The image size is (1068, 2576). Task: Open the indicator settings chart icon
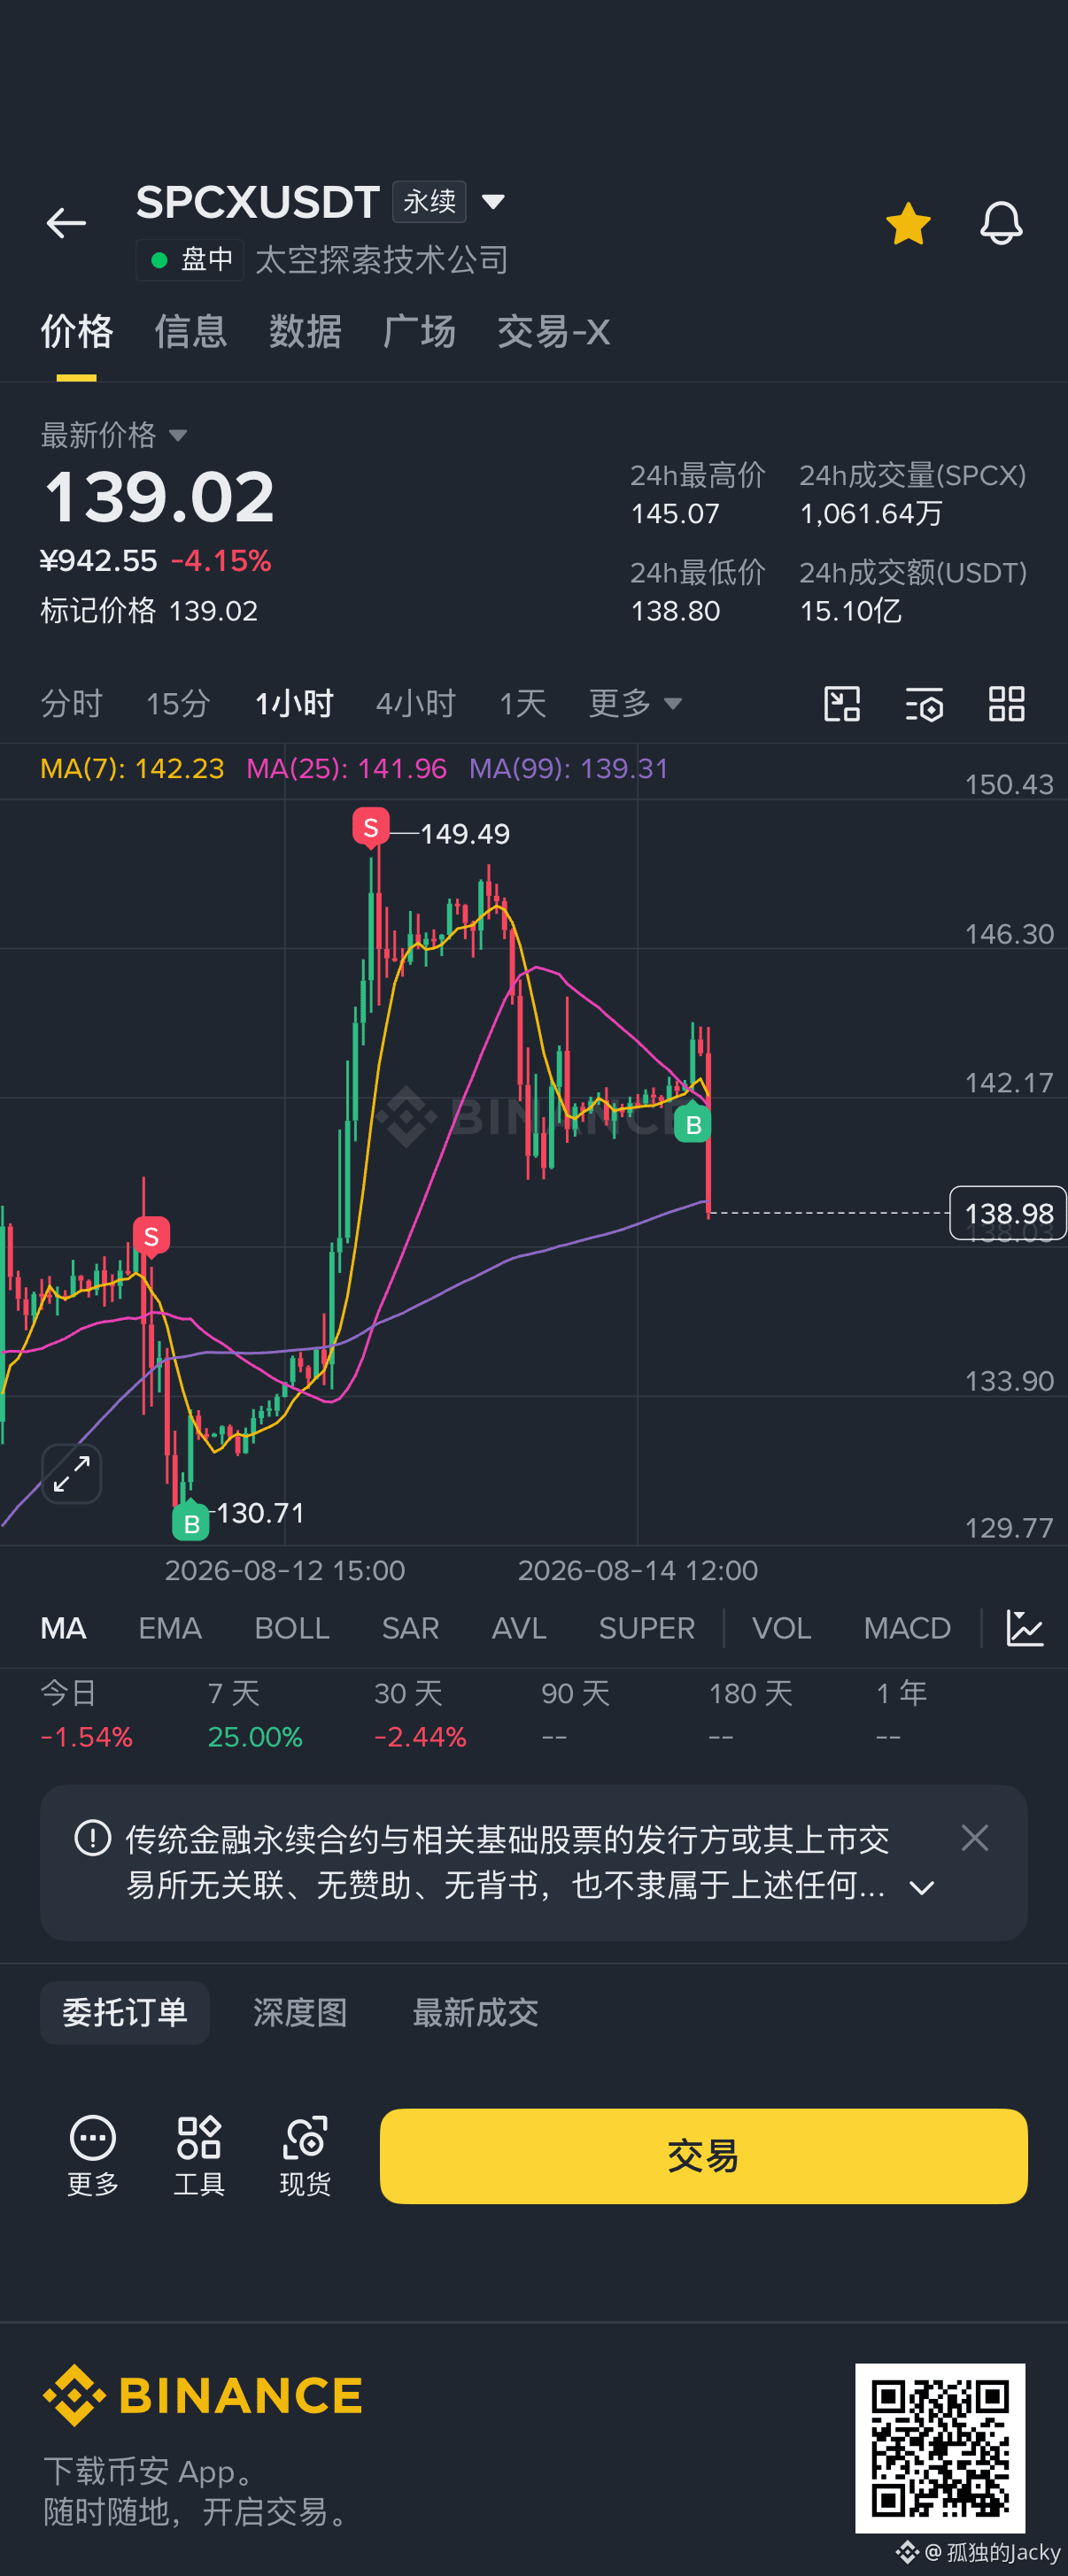[1025, 1628]
